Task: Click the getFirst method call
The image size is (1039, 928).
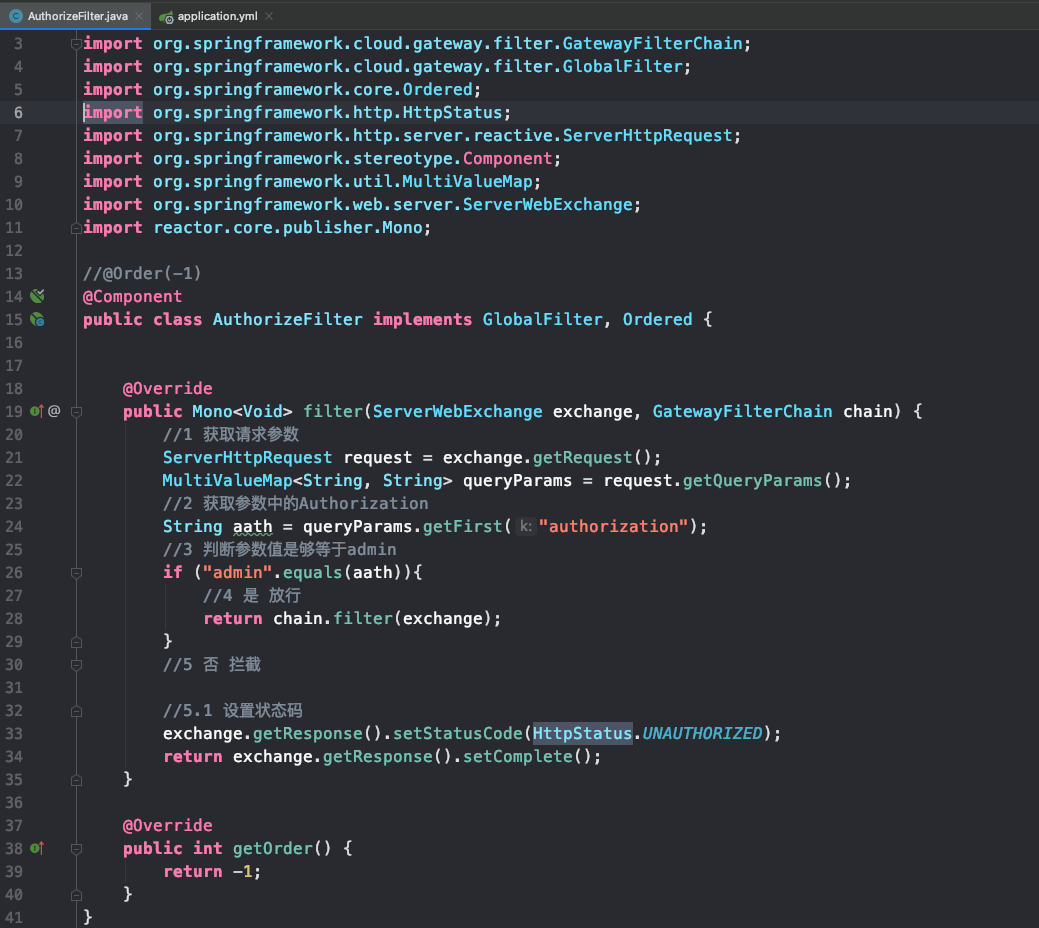Action: [x=463, y=526]
